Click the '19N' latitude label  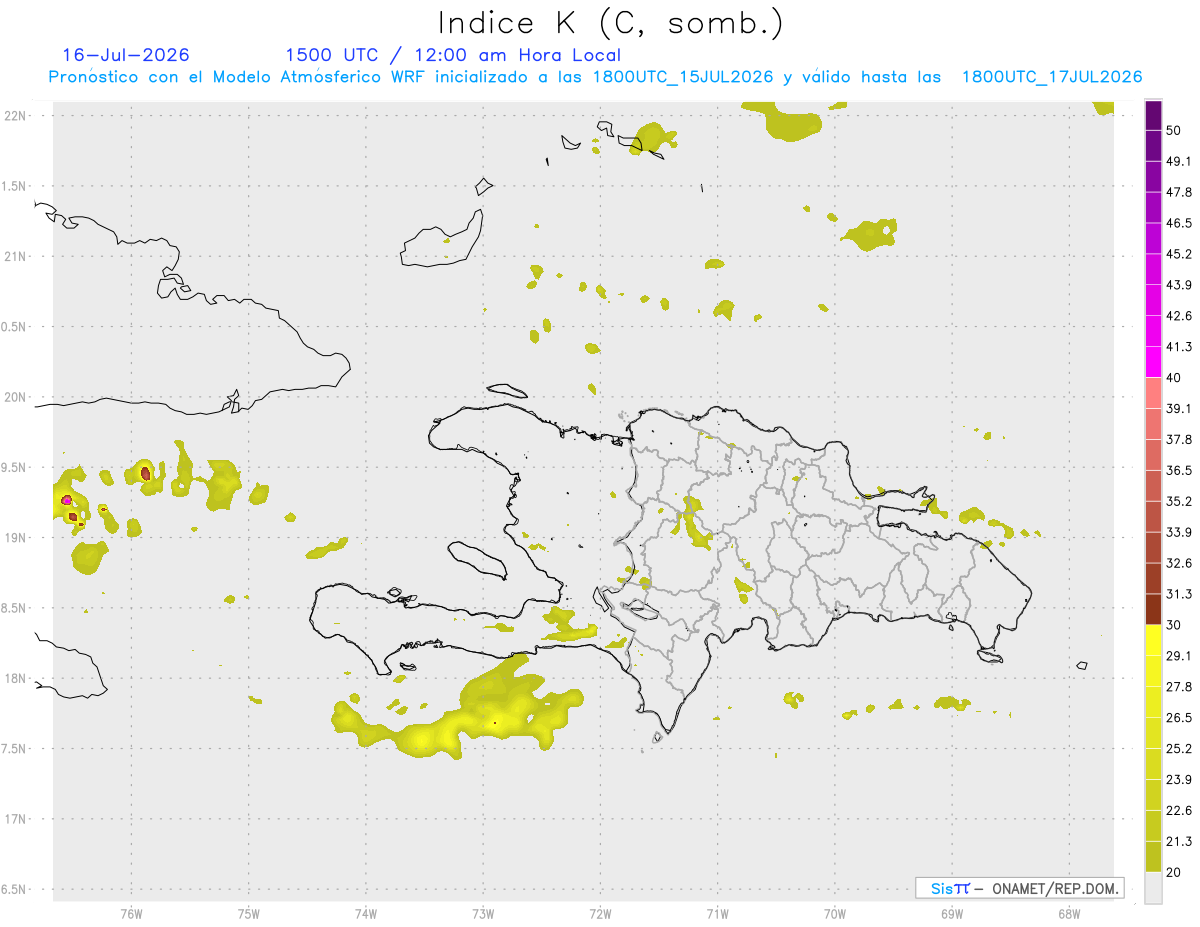14,538
